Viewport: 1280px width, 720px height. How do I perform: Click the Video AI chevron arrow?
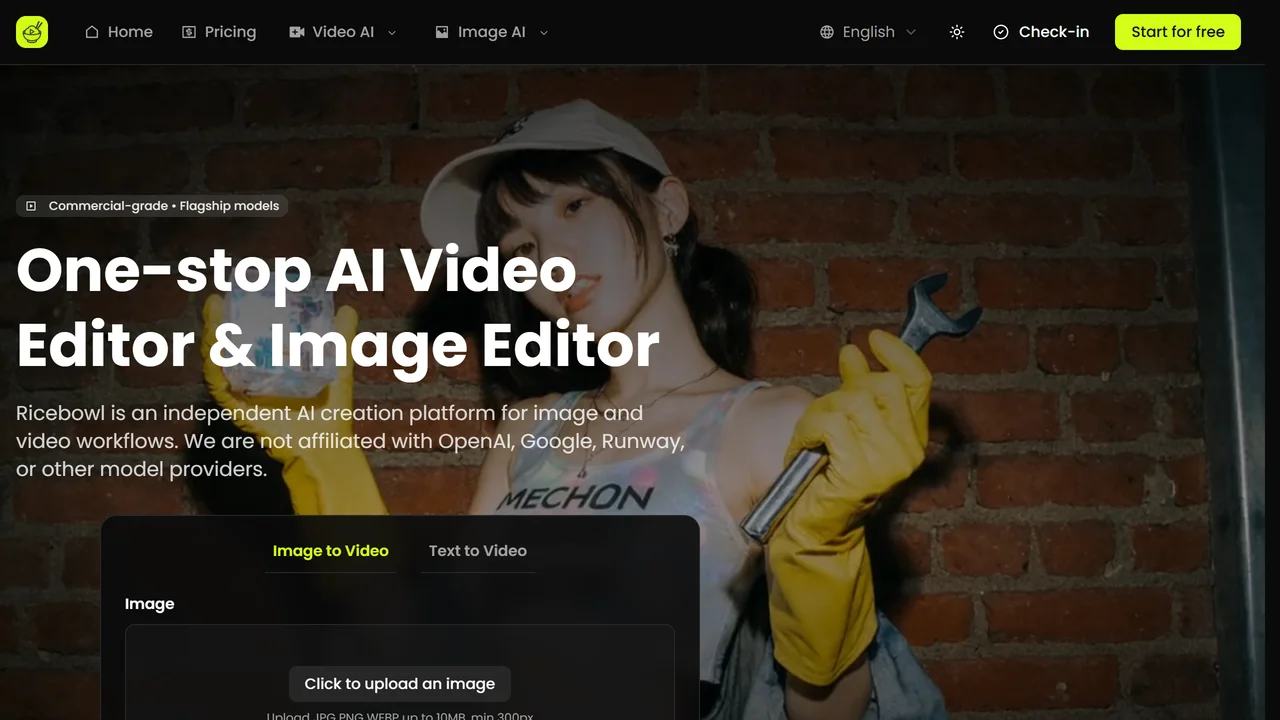coord(392,32)
